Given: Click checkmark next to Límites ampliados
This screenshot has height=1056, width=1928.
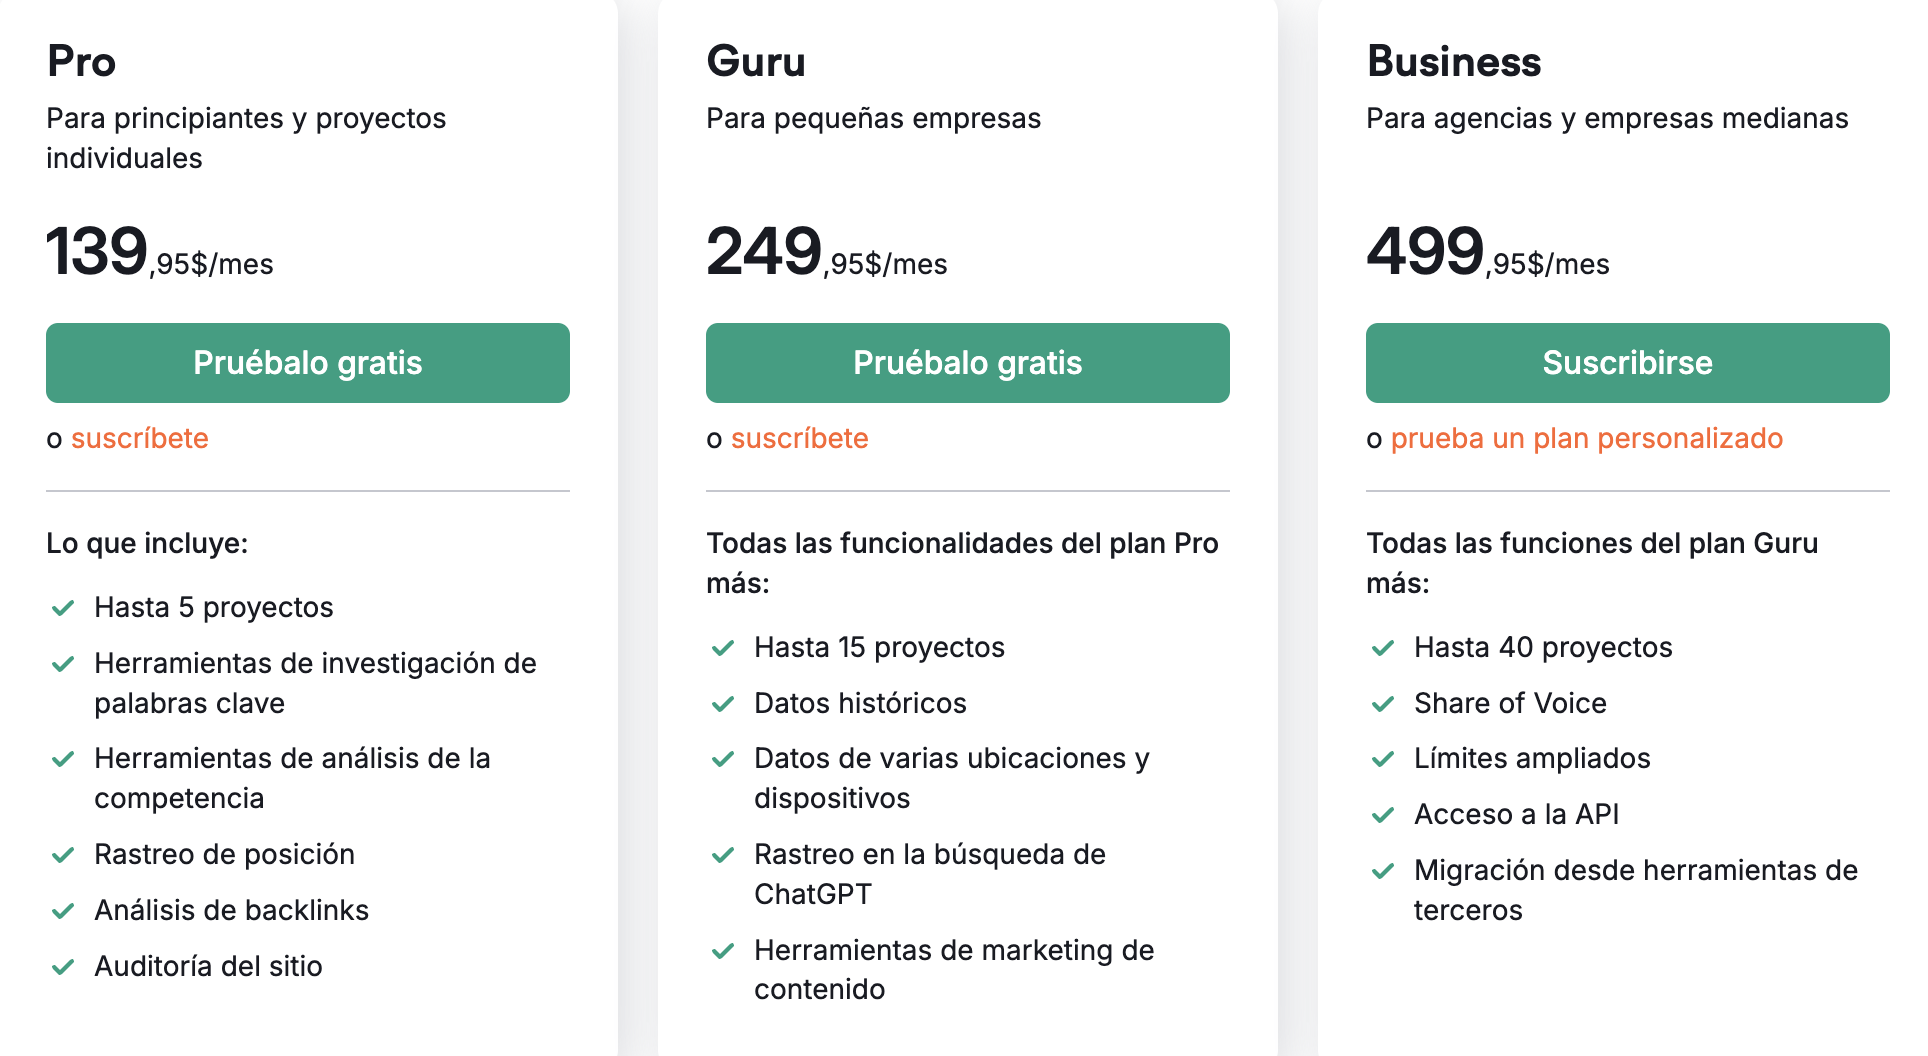Looking at the screenshot, I should (x=1383, y=759).
